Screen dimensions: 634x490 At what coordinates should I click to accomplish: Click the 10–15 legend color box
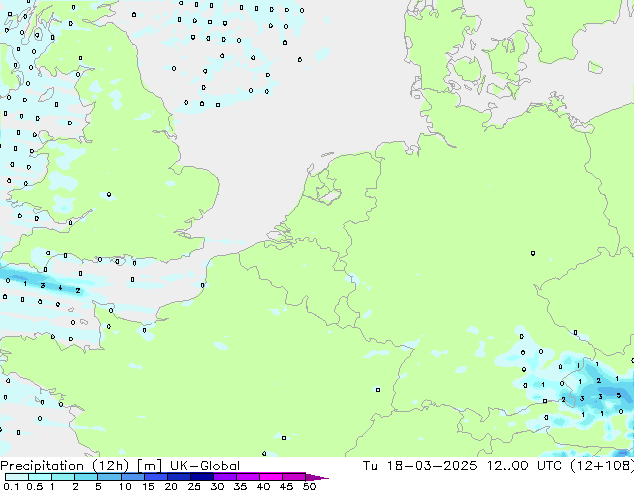[x=132, y=477]
